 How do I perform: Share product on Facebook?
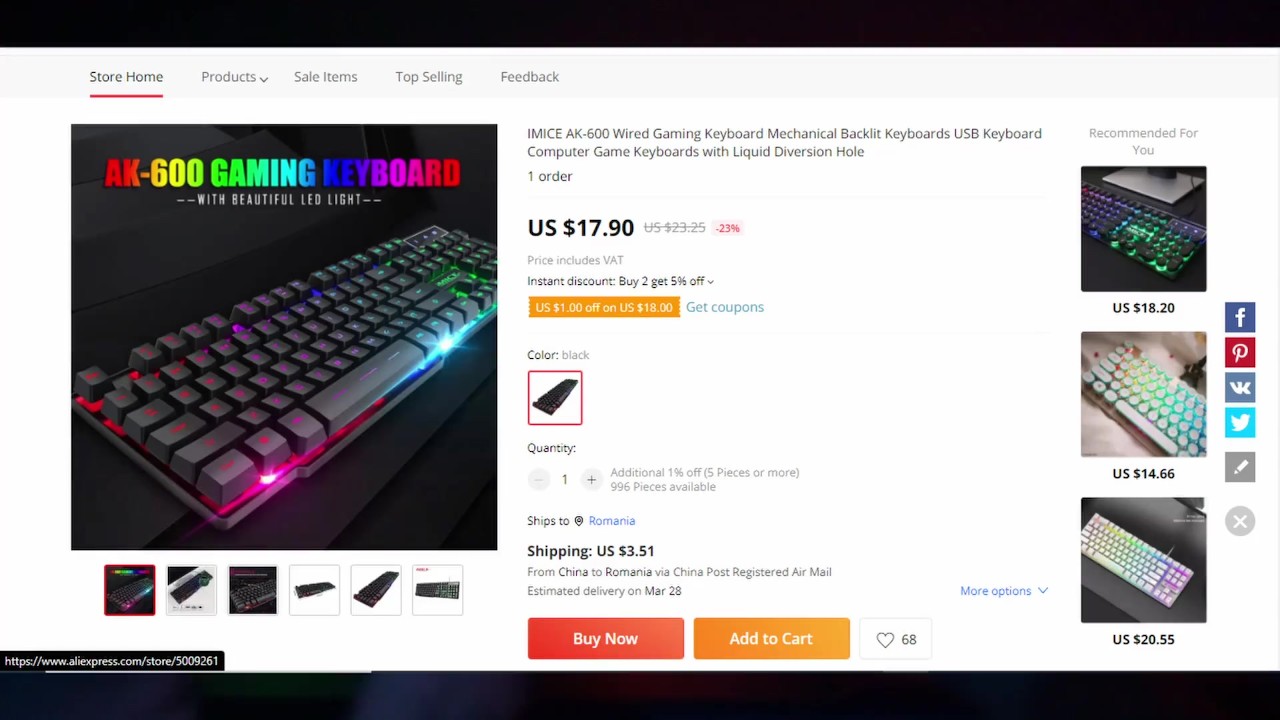point(1240,318)
